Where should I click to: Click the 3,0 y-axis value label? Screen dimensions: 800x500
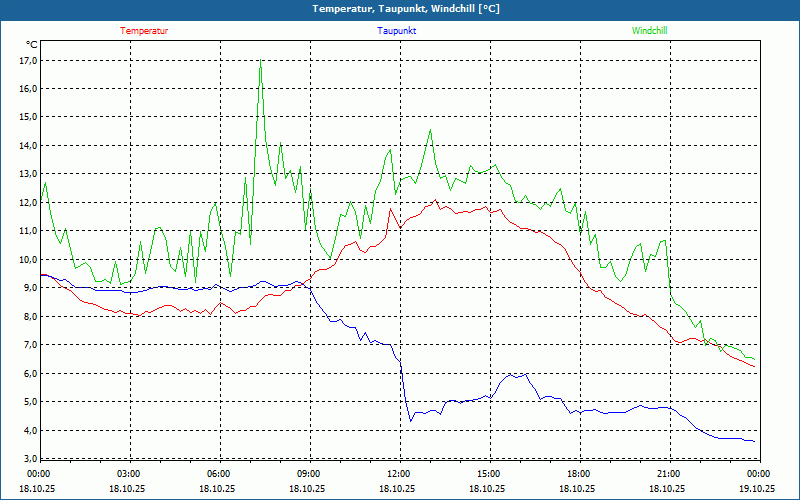tap(30, 459)
